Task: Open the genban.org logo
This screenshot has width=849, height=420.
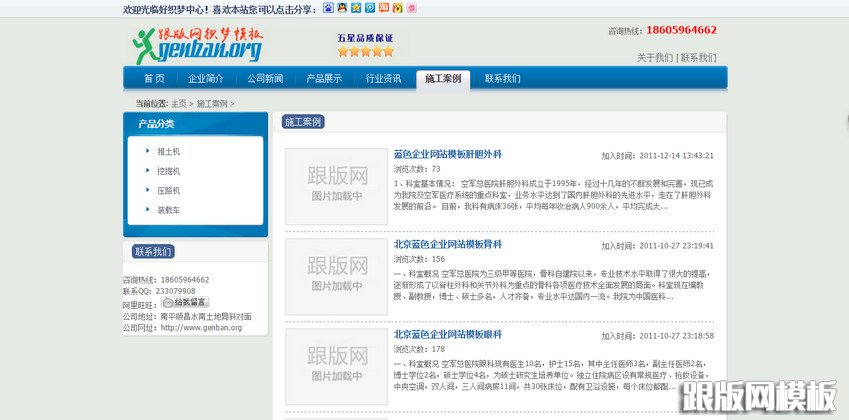Action: pyautogui.click(x=198, y=45)
